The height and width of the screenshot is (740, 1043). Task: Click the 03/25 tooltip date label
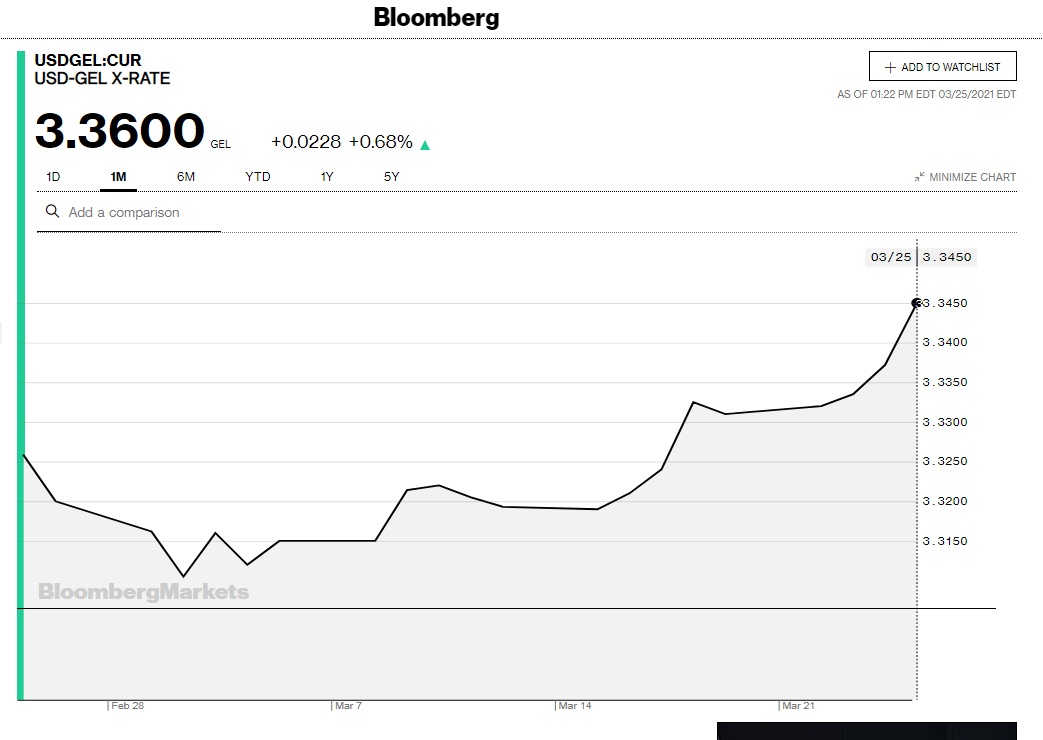(x=891, y=257)
